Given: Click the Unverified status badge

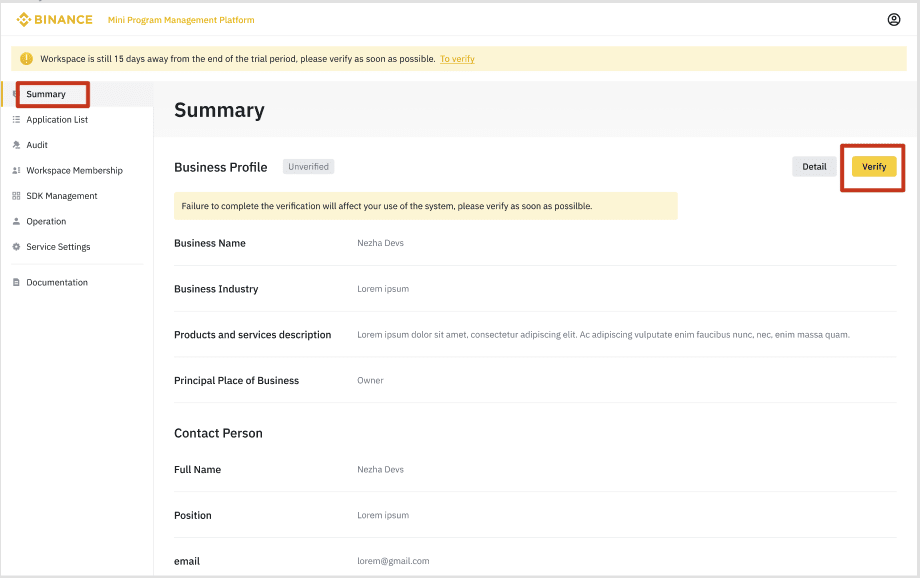Looking at the screenshot, I should 309,167.
